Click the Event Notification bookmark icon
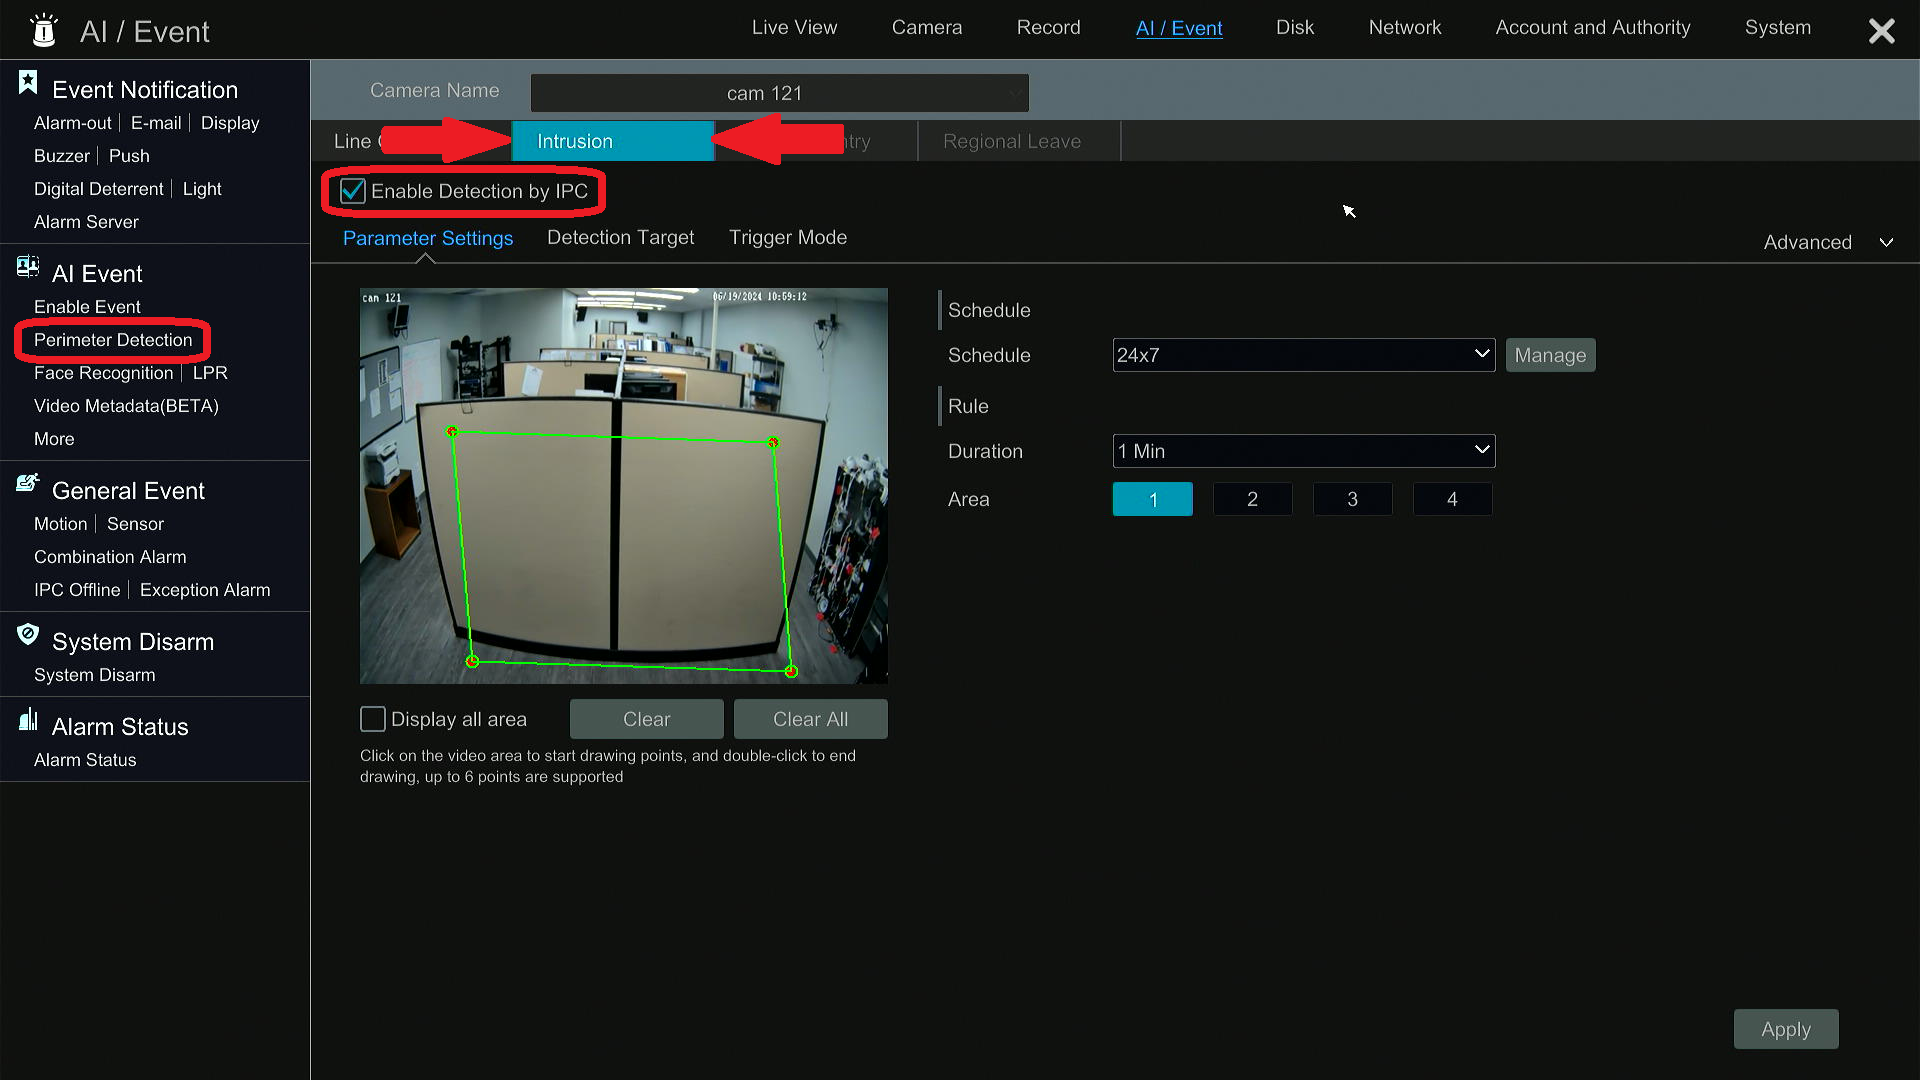Image resolution: width=1920 pixels, height=1080 pixels. 27,80
